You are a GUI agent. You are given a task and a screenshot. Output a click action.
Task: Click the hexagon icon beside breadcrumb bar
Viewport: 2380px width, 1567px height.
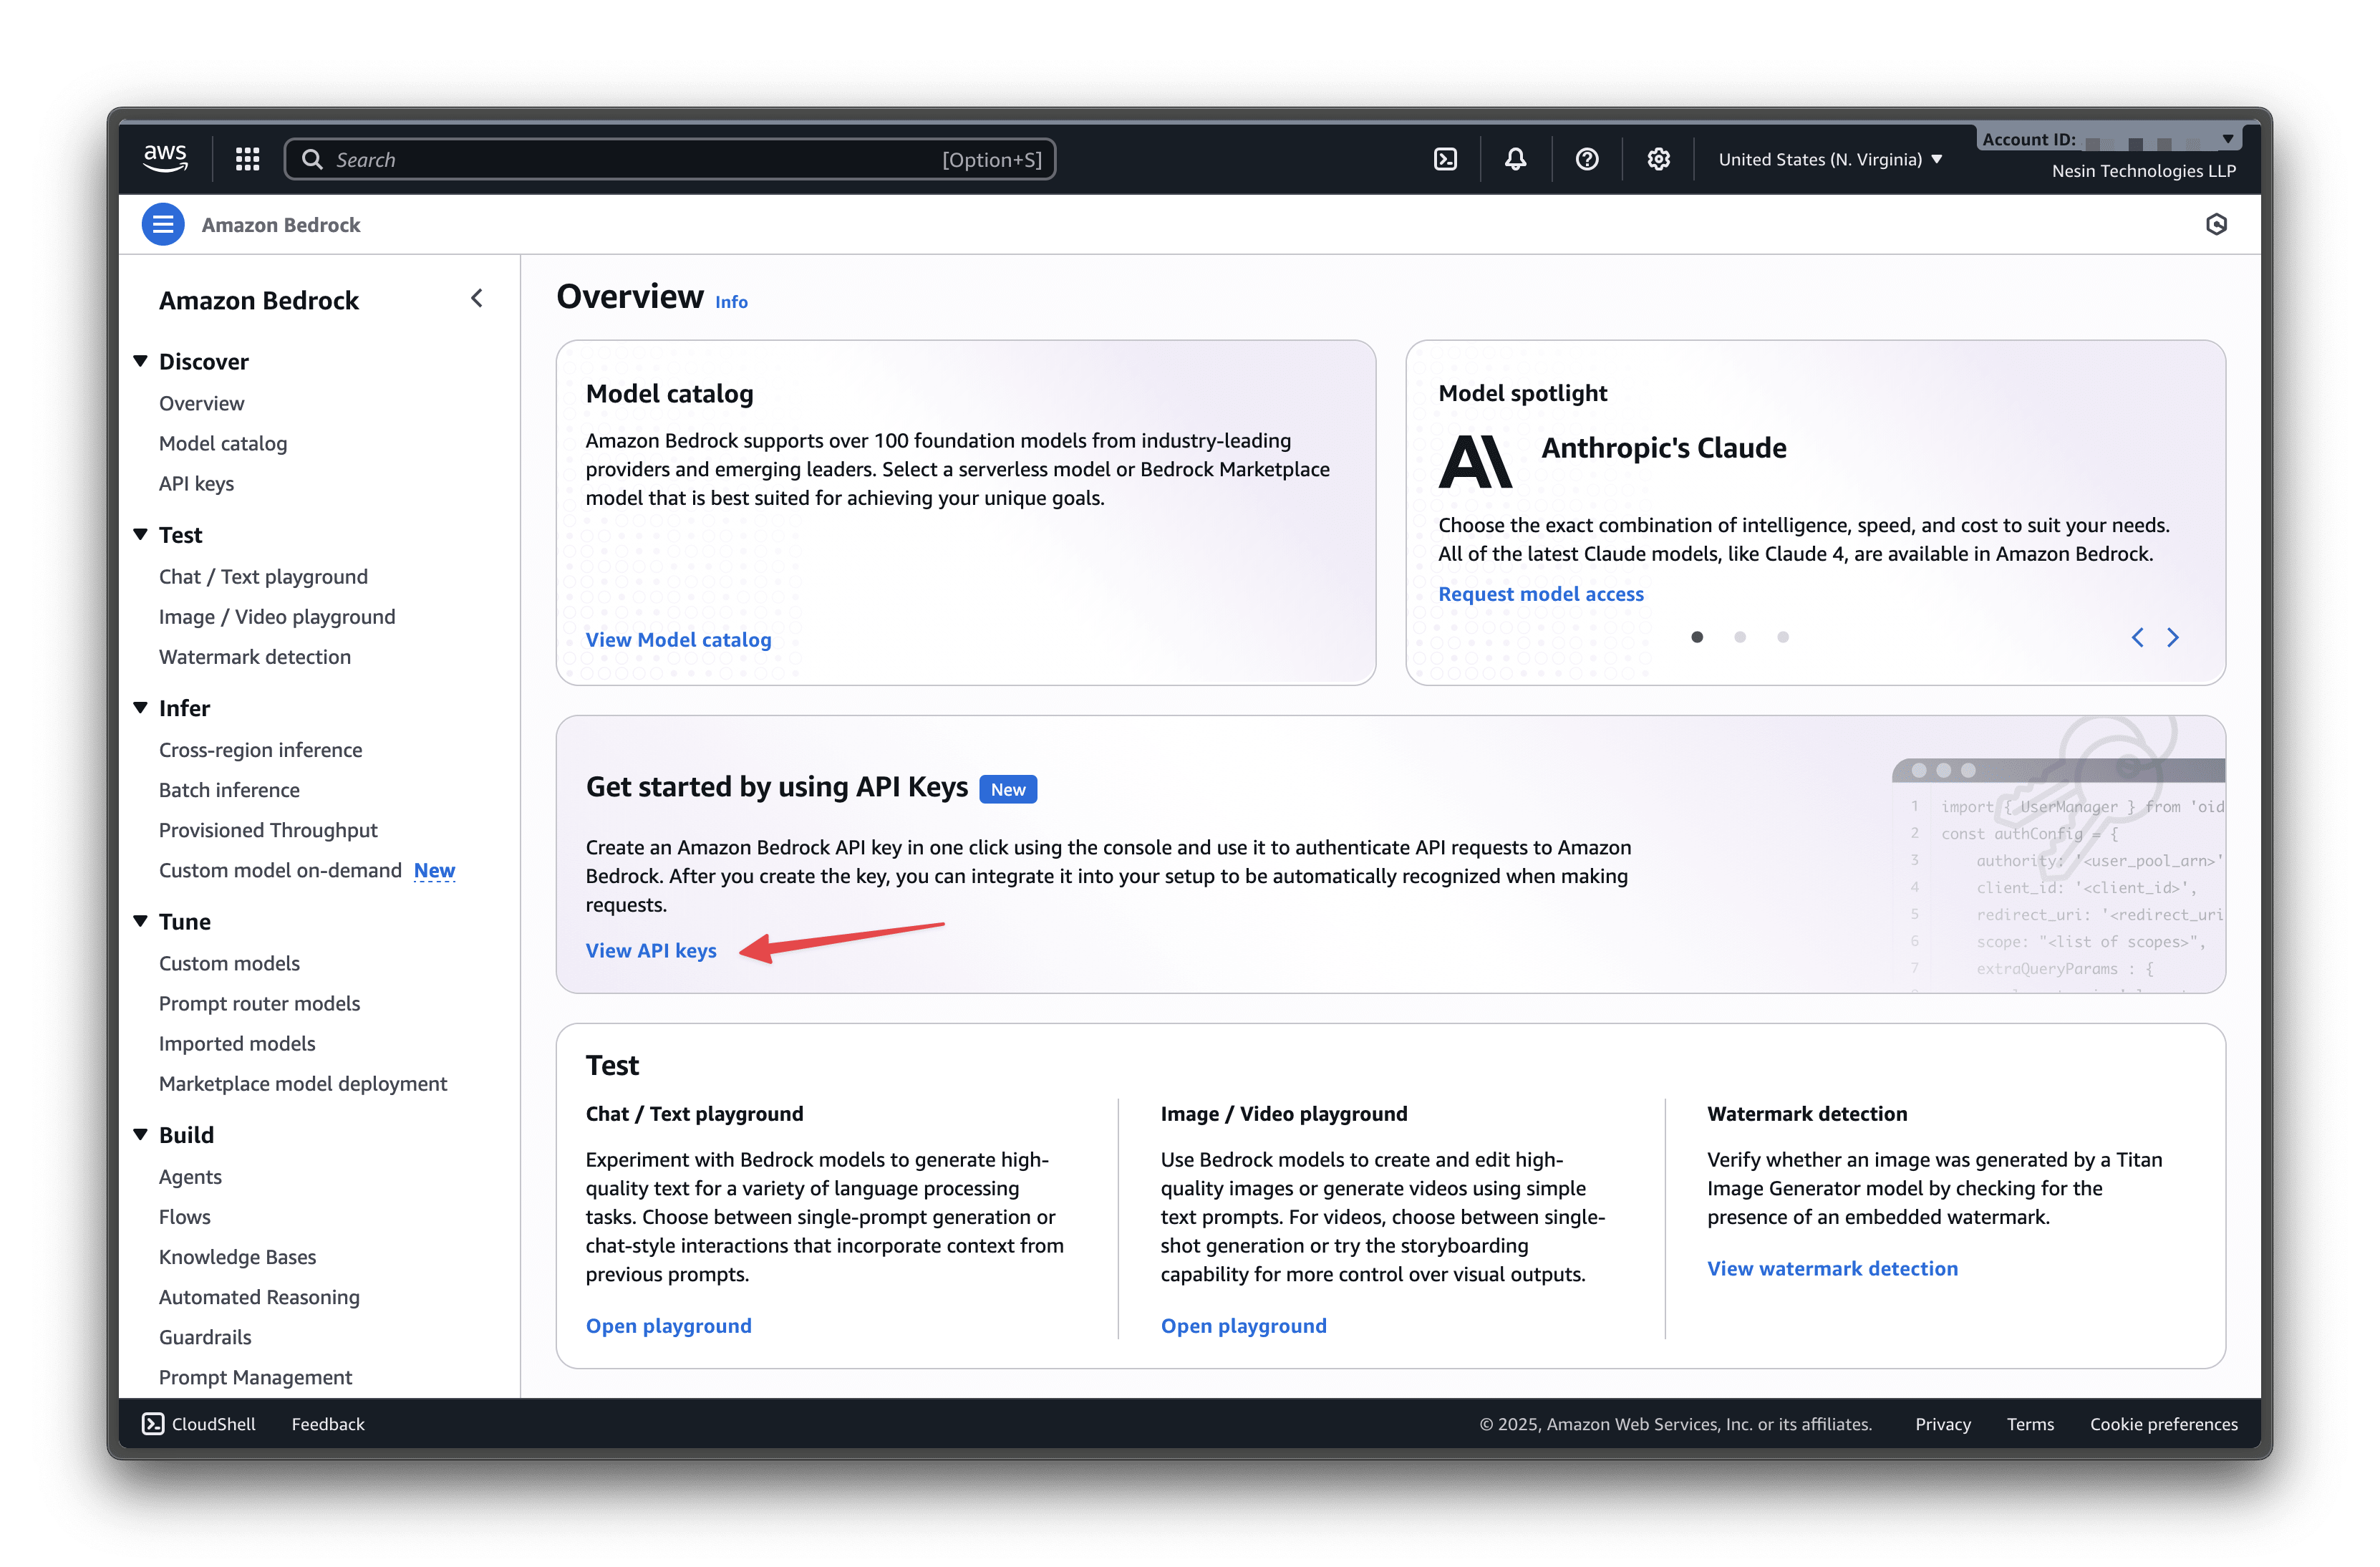pyautogui.click(x=2216, y=224)
